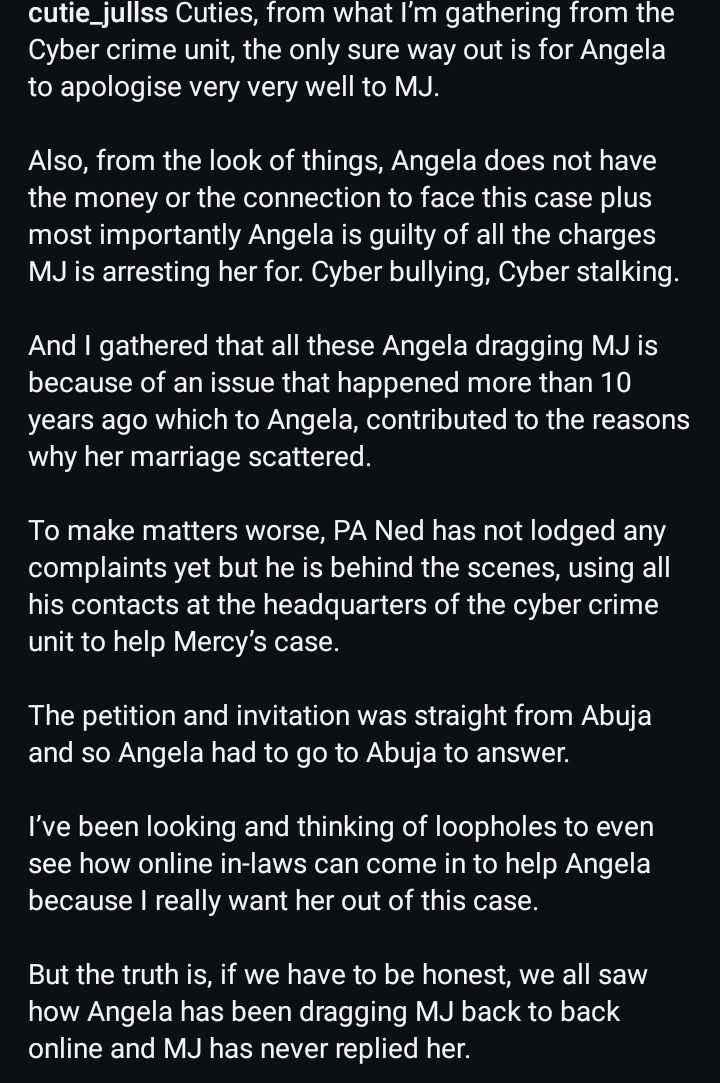The image size is (720, 1083).
Task: Tap the paragraph starting "To make matters worse"
Action: tap(346, 531)
